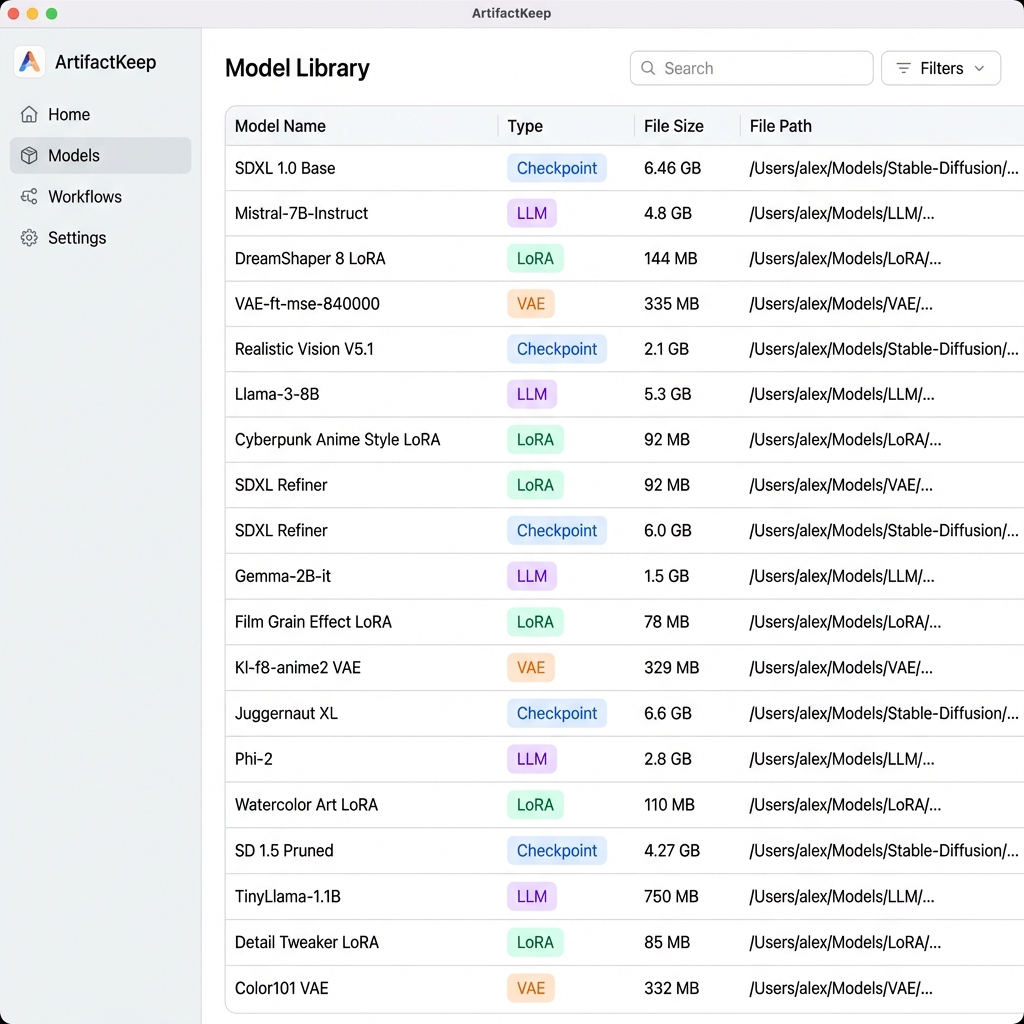This screenshot has width=1024, height=1024.
Task: Open the TinyLlama-1.1B file path
Action: click(841, 897)
